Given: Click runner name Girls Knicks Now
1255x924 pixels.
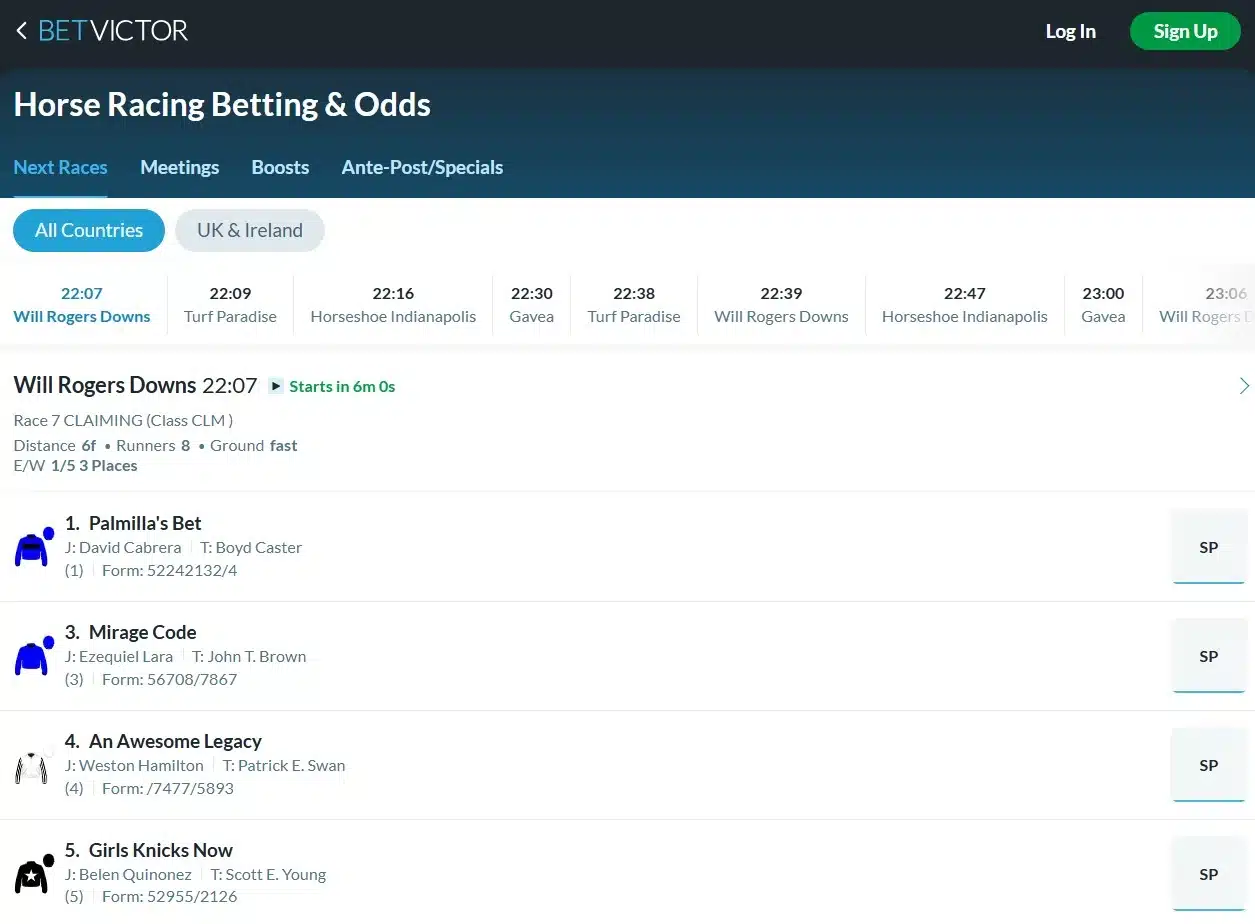Looking at the screenshot, I should [x=160, y=850].
